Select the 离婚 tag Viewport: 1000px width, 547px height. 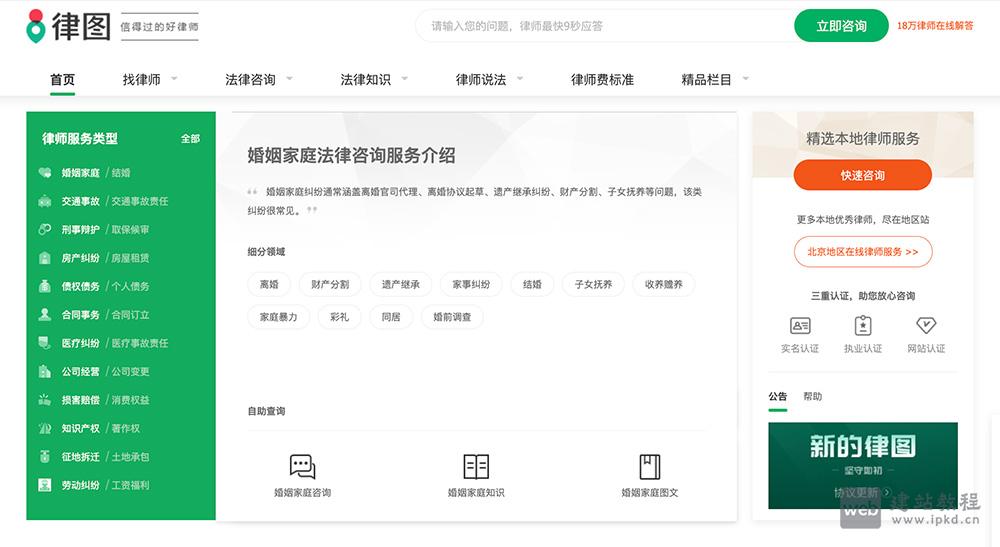269,284
